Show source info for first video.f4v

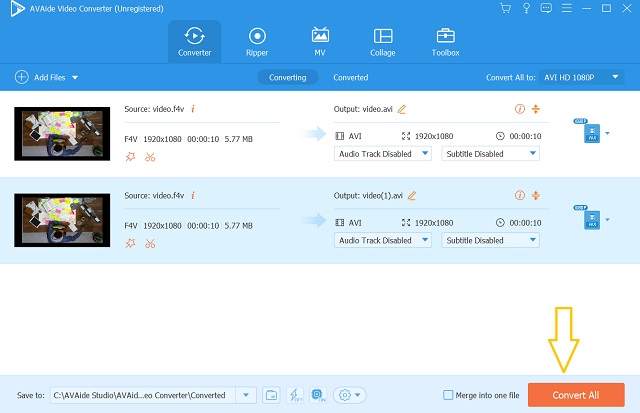point(193,109)
